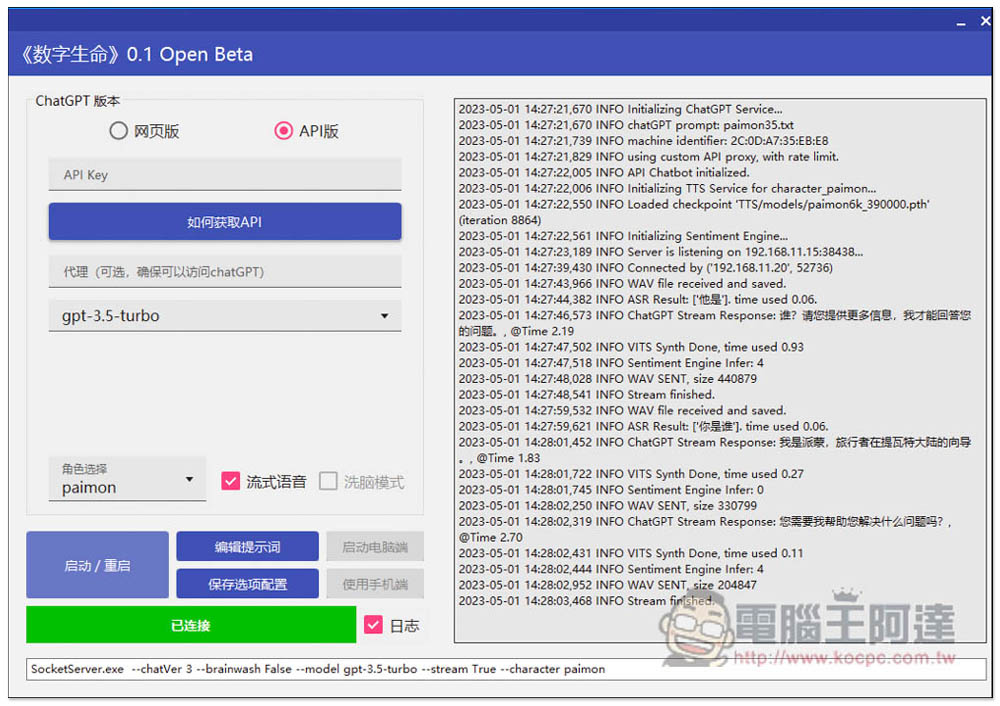This screenshot has width=1000, height=706.
Task: Click the 代理 proxy input field
Action: coord(225,272)
